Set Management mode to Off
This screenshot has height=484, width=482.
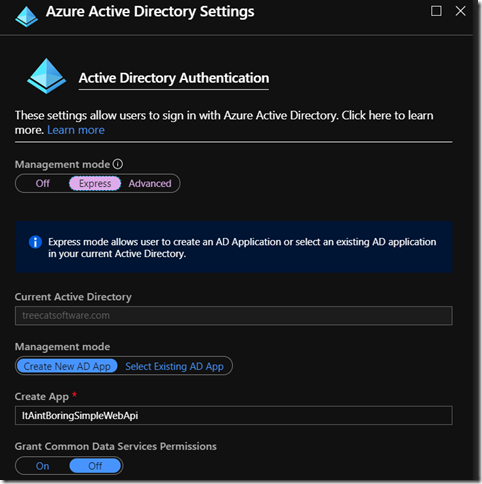pos(43,183)
